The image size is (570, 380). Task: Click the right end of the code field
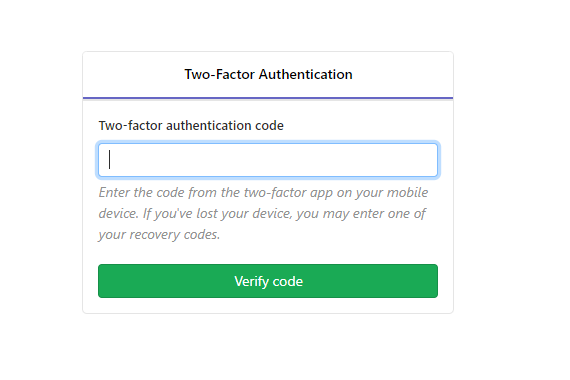tap(429, 160)
